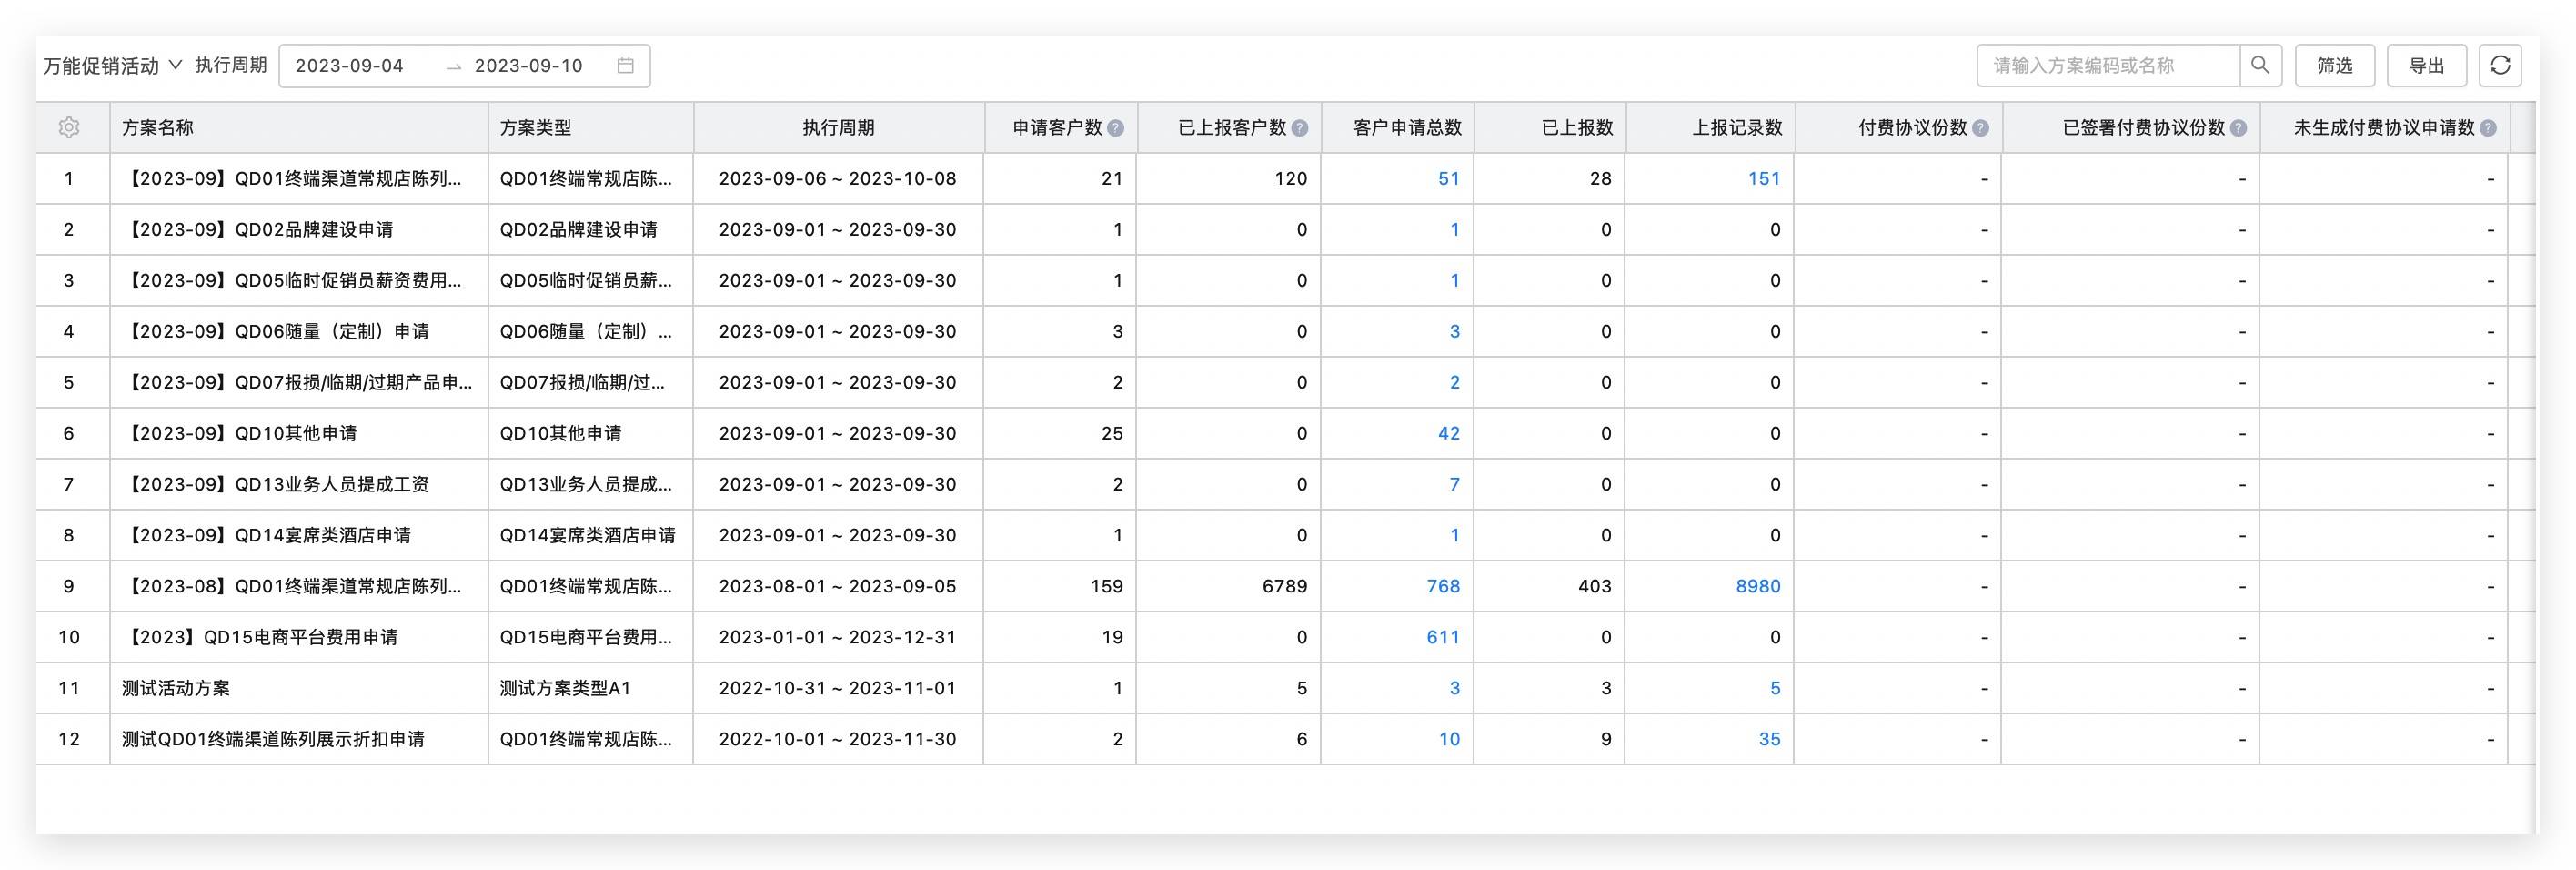Open 上报记录数 link 35 in row 12
The image size is (2576, 870).
1770,739
